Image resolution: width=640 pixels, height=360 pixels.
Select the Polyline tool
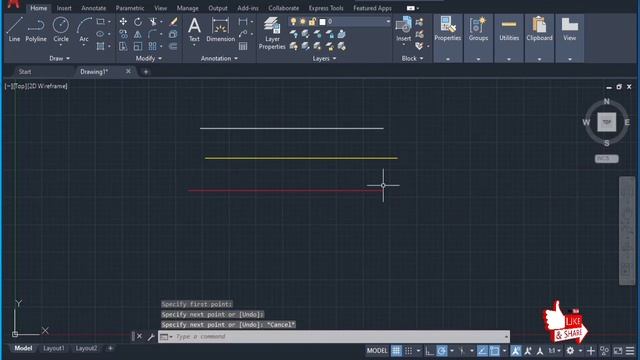(x=36, y=29)
